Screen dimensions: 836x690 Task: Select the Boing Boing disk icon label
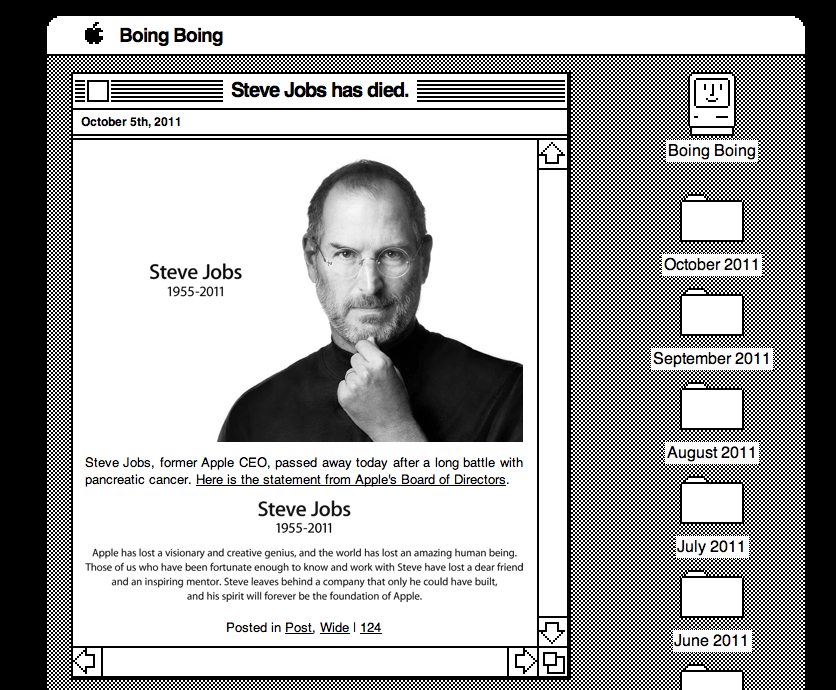coord(712,149)
